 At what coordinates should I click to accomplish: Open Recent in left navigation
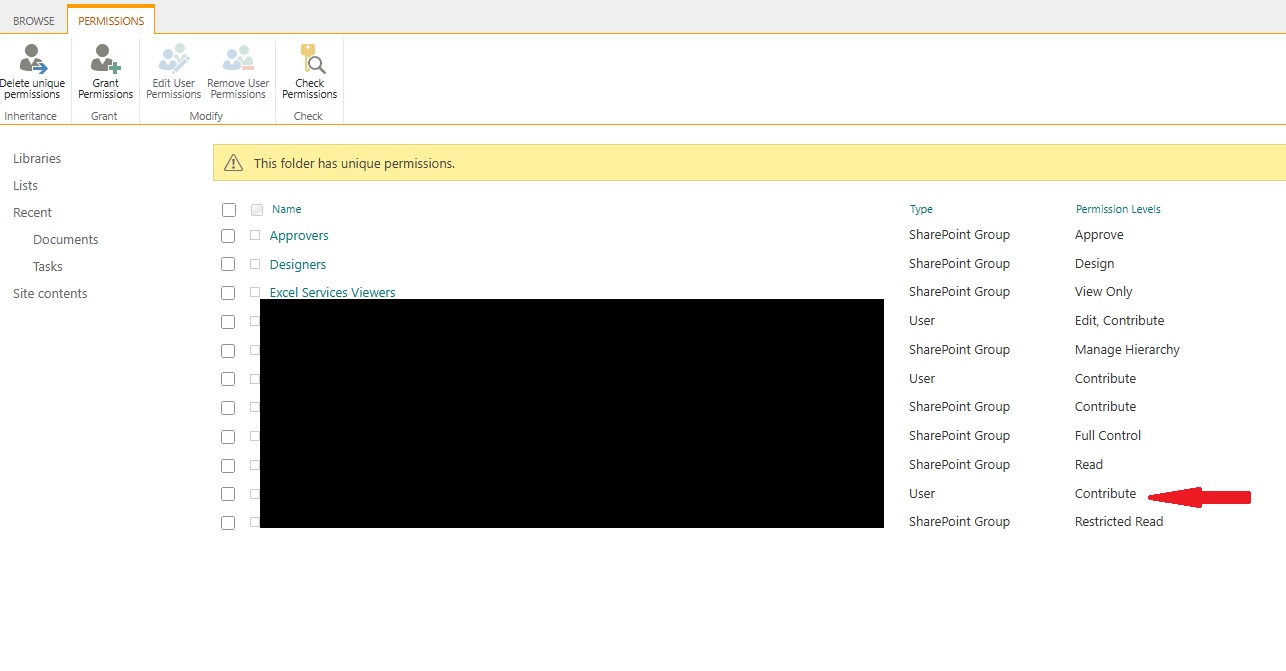[x=32, y=212]
